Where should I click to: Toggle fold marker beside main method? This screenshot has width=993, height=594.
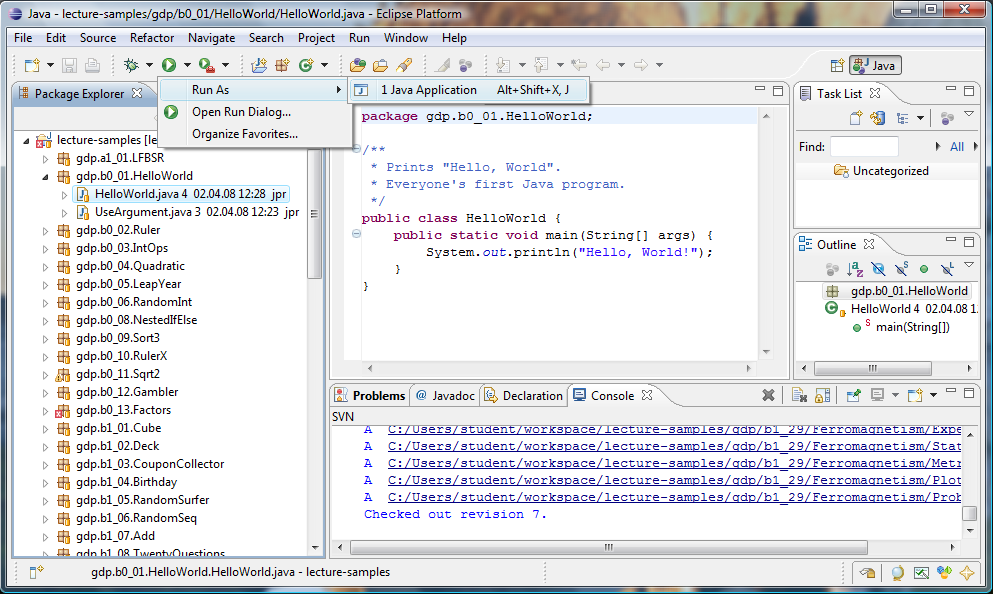point(357,234)
